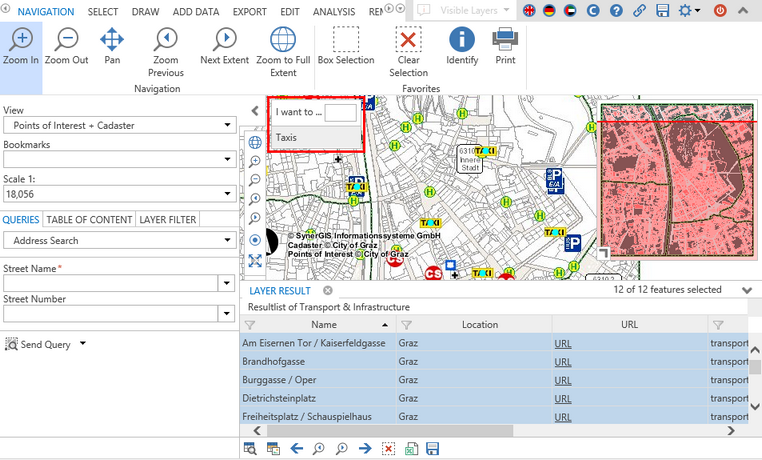Activate Box Selection tool
The width and height of the screenshot is (762, 460).
pos(346,46)
